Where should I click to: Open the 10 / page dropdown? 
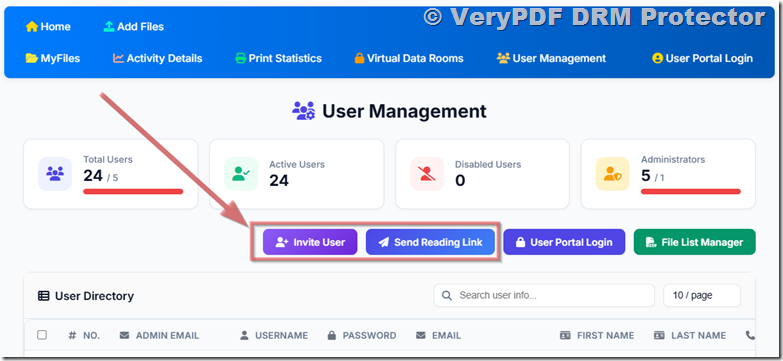702,296
